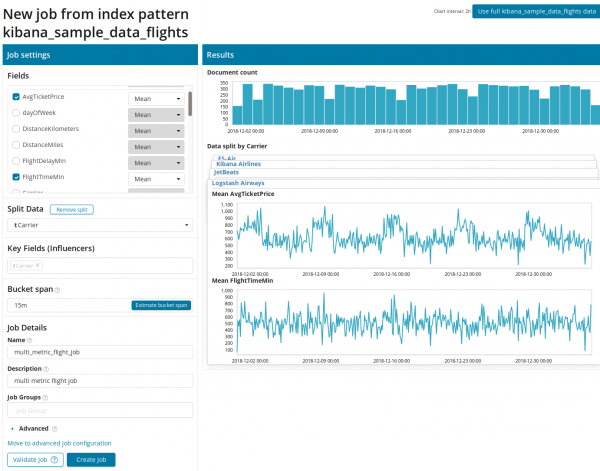This screenshot has width=600, height=471.
Task: Click the help icon next to Name
Action: point(32,340)
